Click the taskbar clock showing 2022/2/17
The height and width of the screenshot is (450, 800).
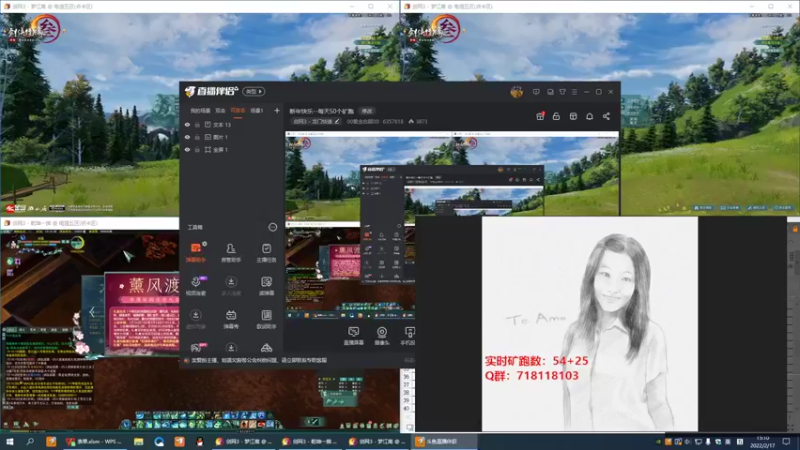point(763,442)
